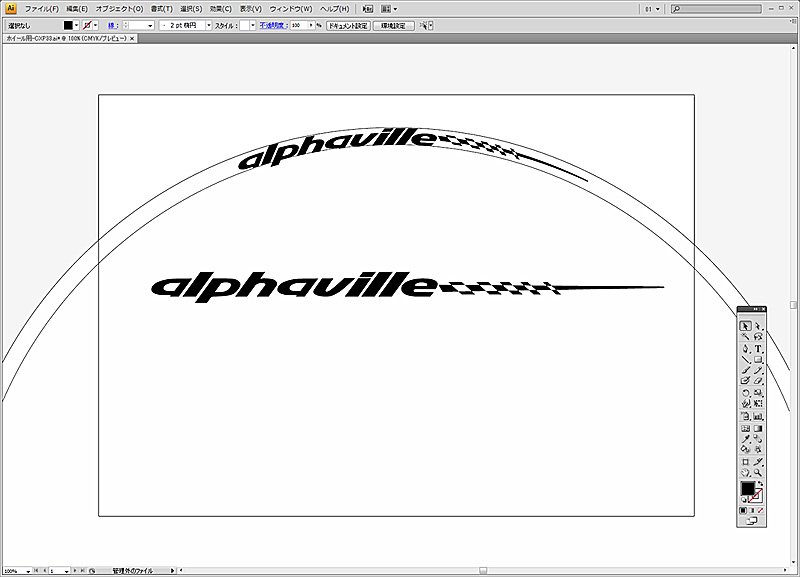Choose the Magic Wand tool
This screenshot has width=800, height=577.
click(x=745, y=337)
